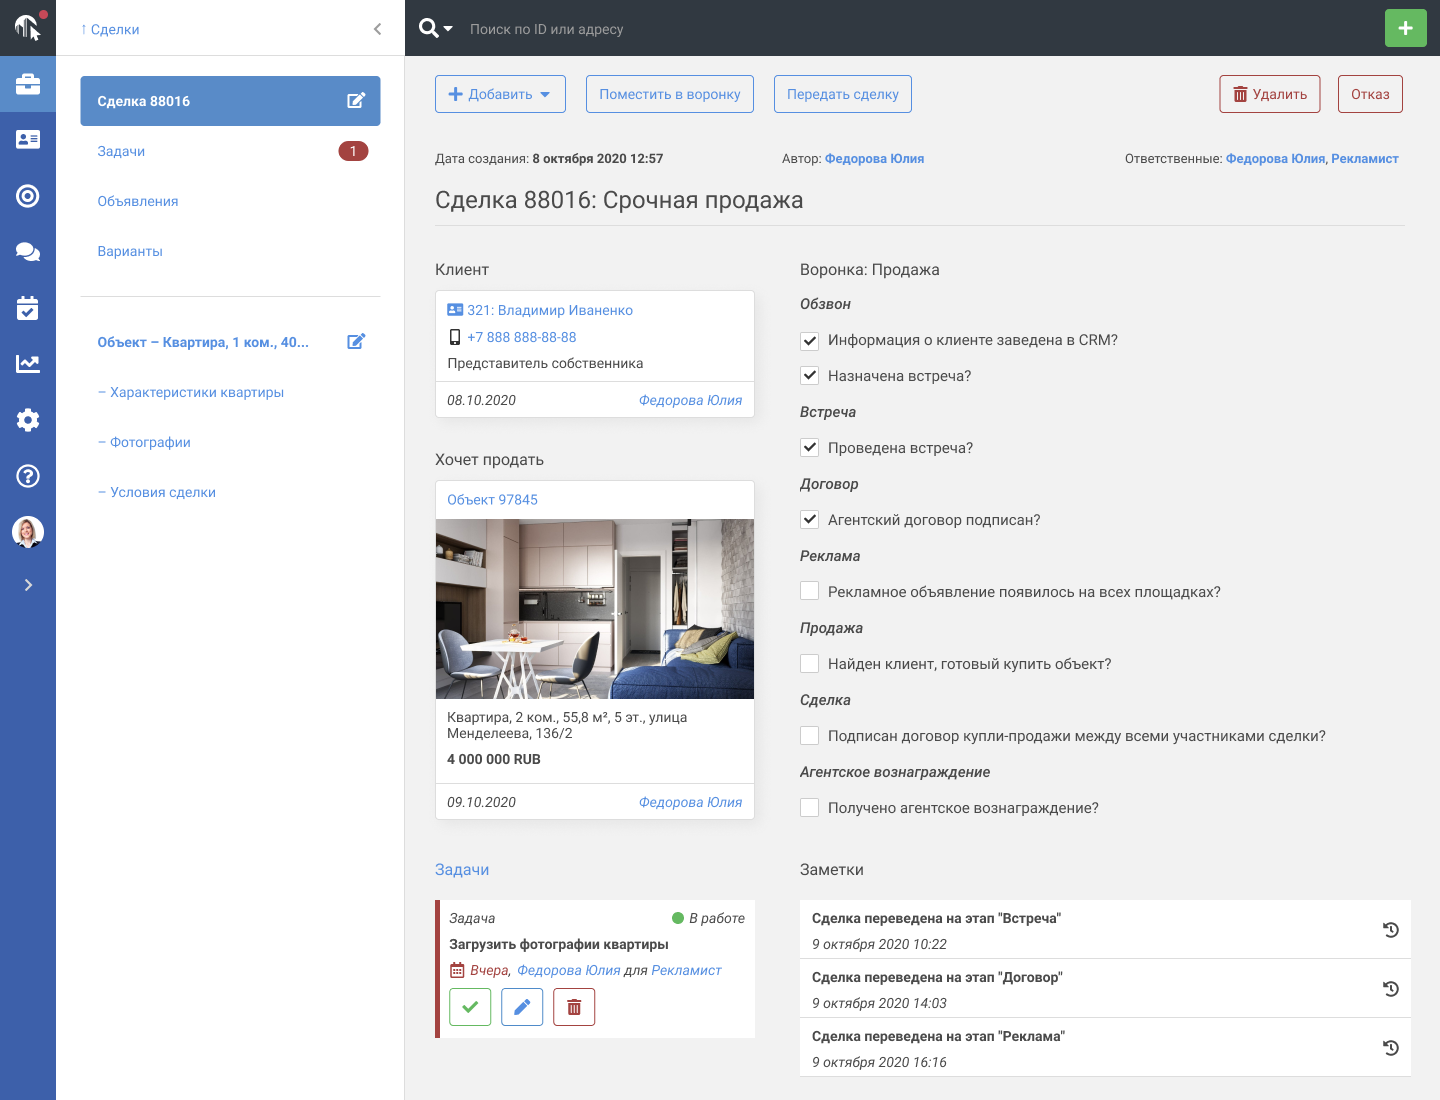
Task: Mark task complete with green checkmark
Action: [x=470, y=1007]
